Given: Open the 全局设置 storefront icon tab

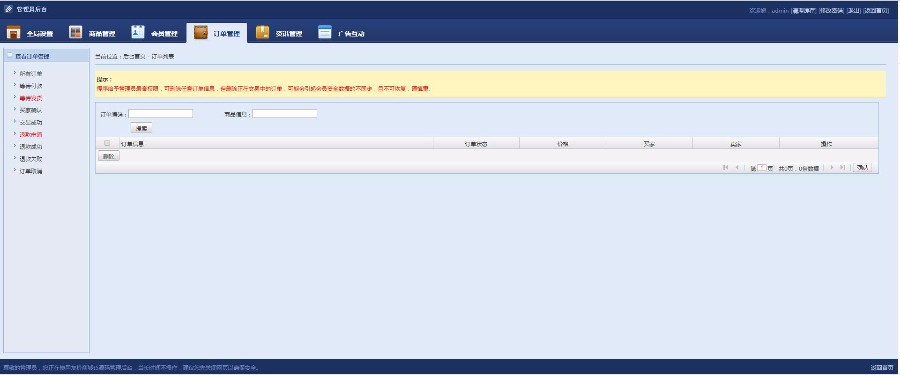Looking at the screenshot, I should click(30, 33).
